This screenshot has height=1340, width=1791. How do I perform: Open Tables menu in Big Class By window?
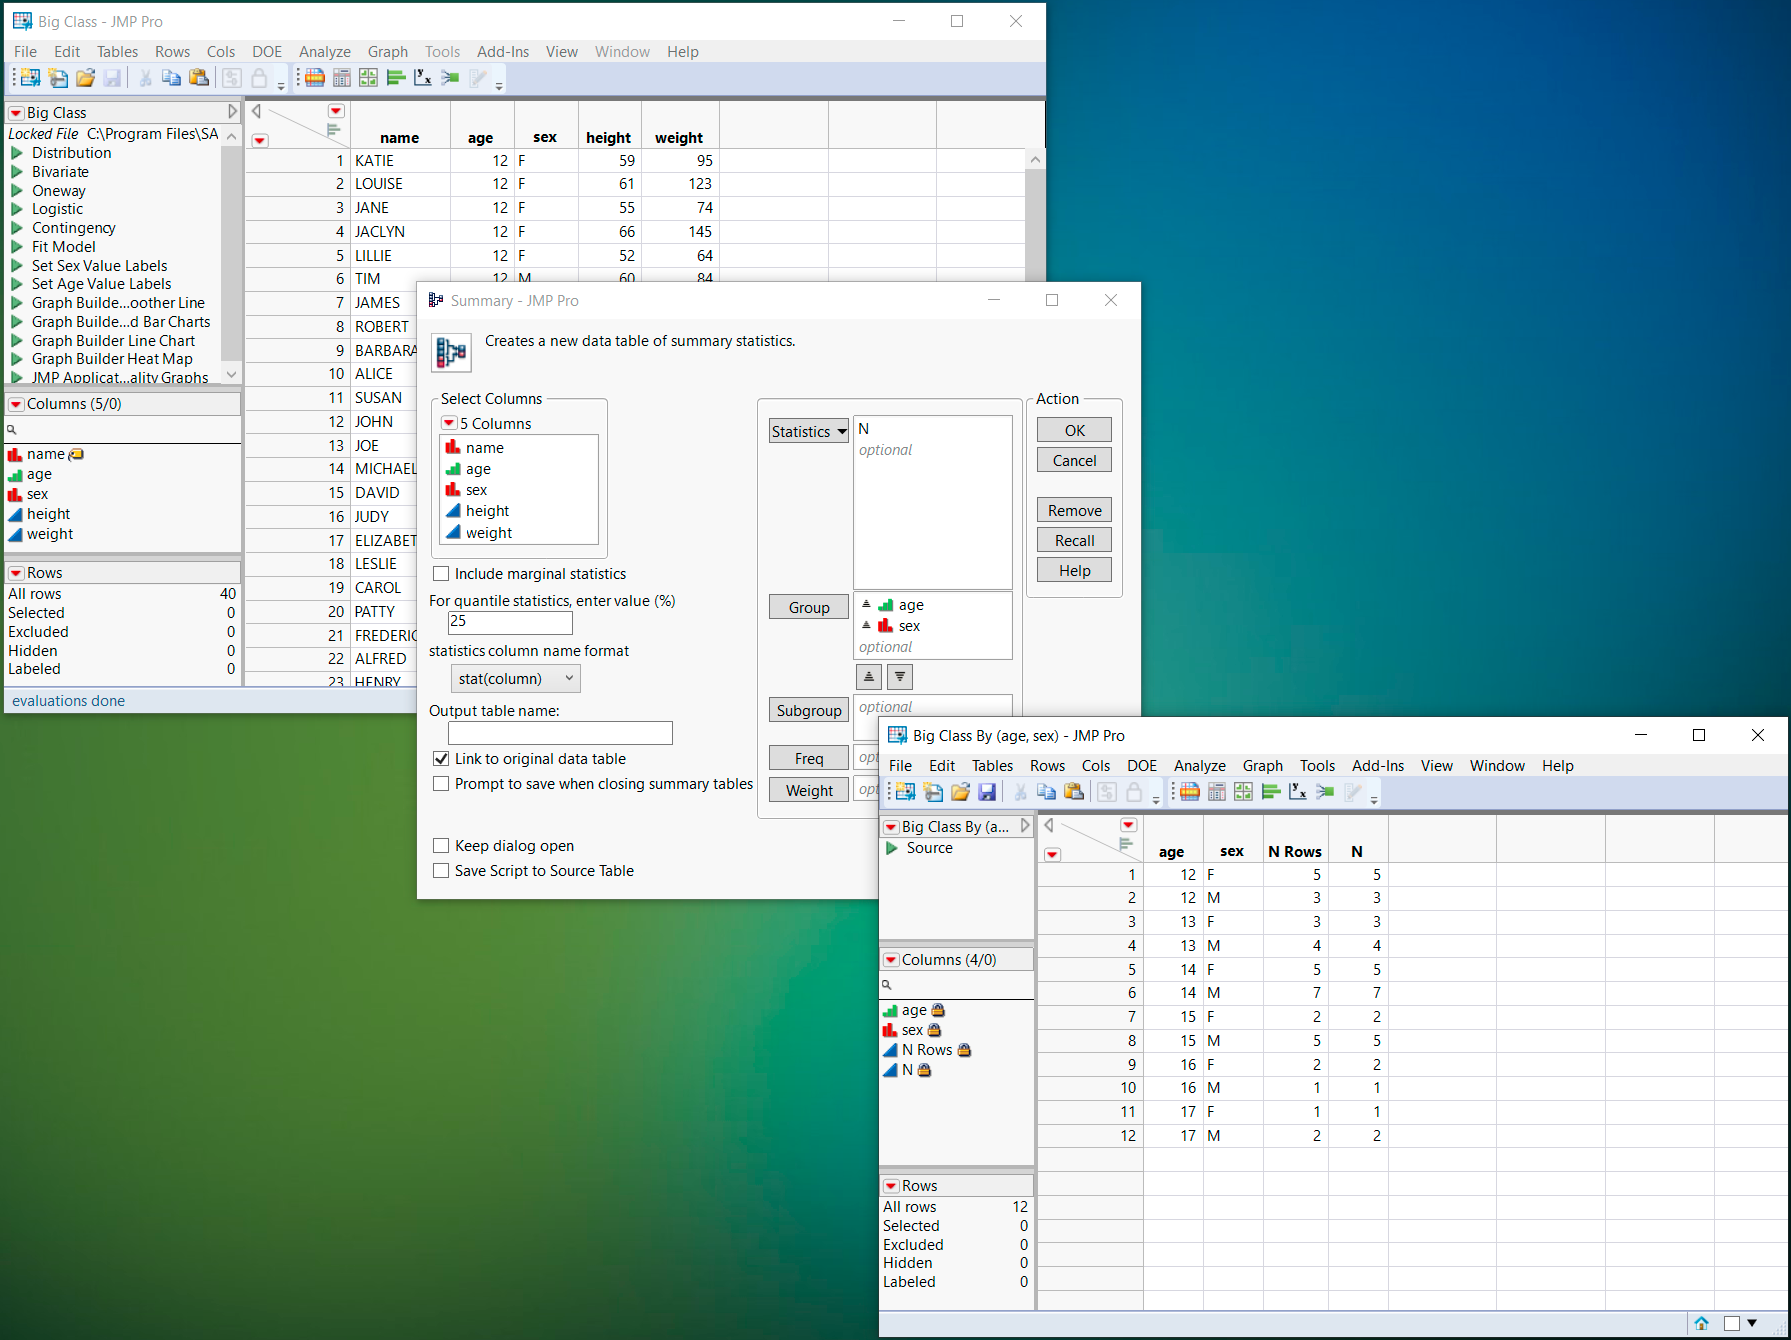point(992,766)
